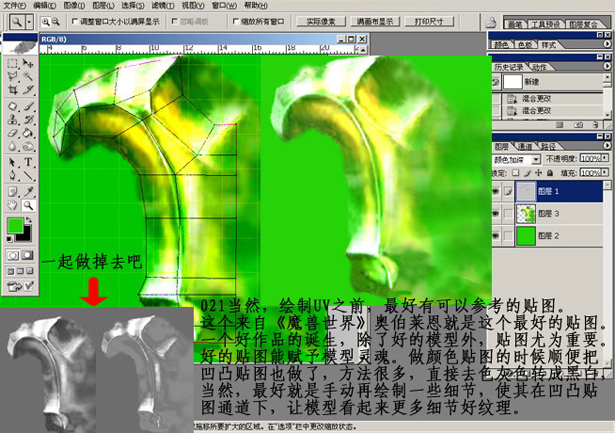Select the Crop tool
This screenshot has width=615, height=433.
click(13, 89)
